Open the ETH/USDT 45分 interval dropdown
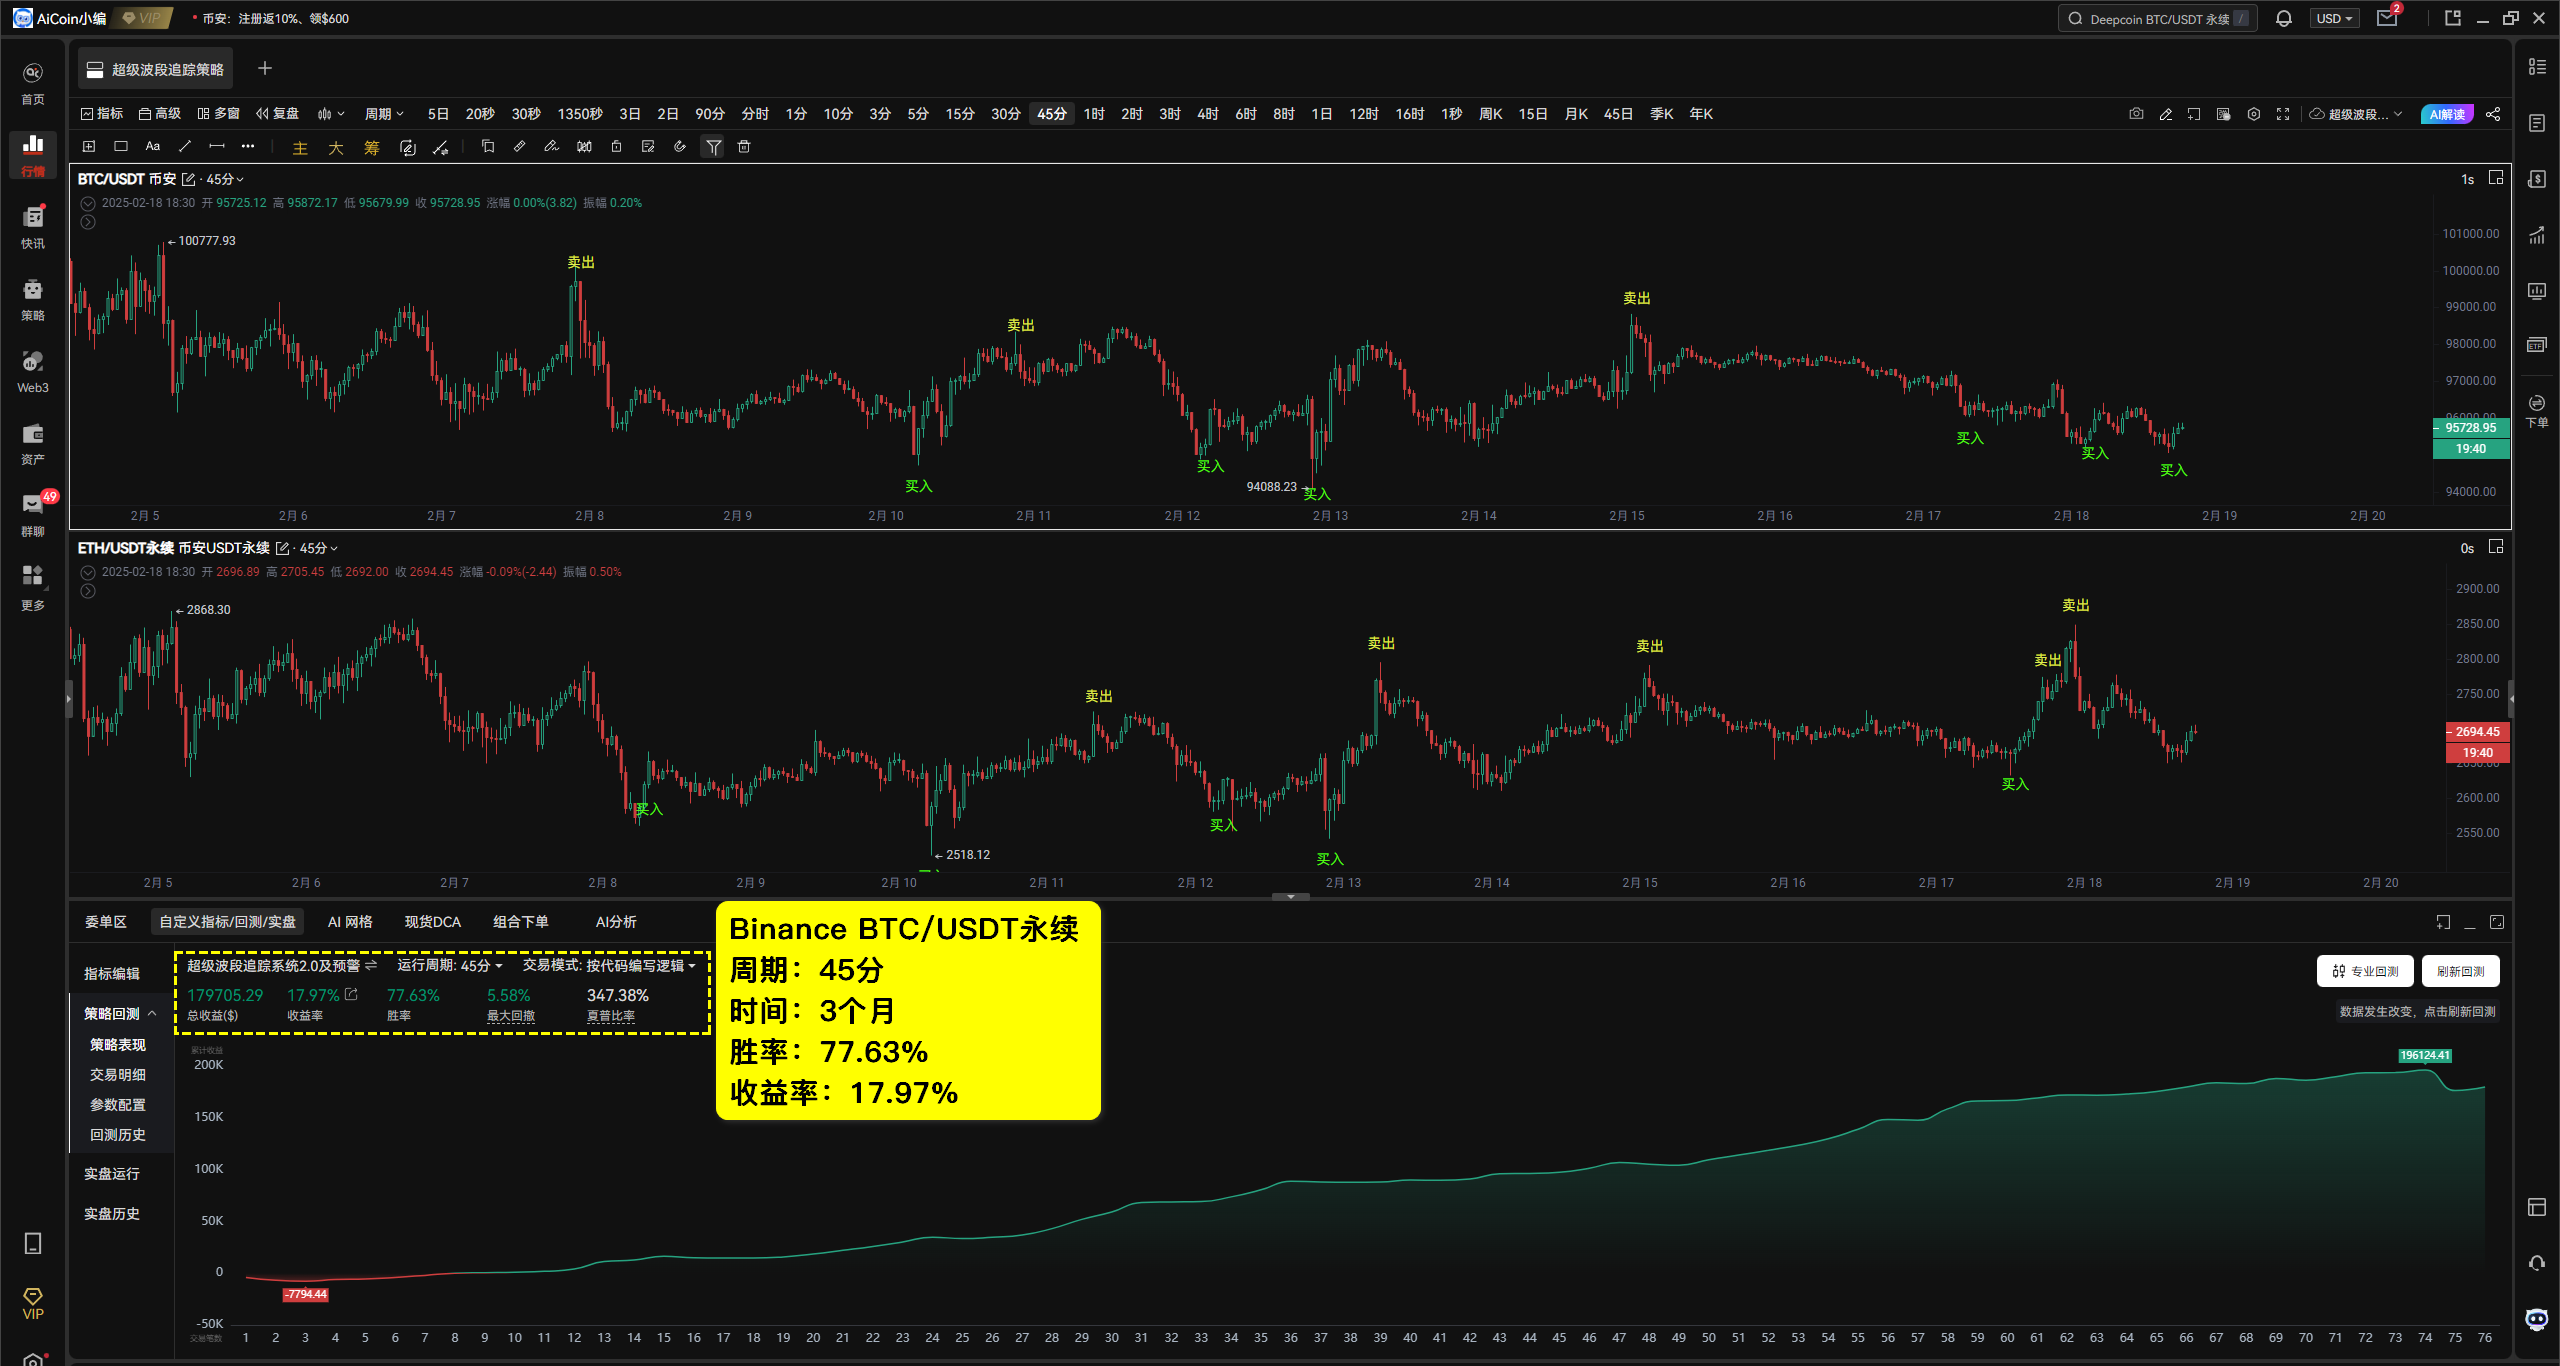 click(x=319, y=548)
